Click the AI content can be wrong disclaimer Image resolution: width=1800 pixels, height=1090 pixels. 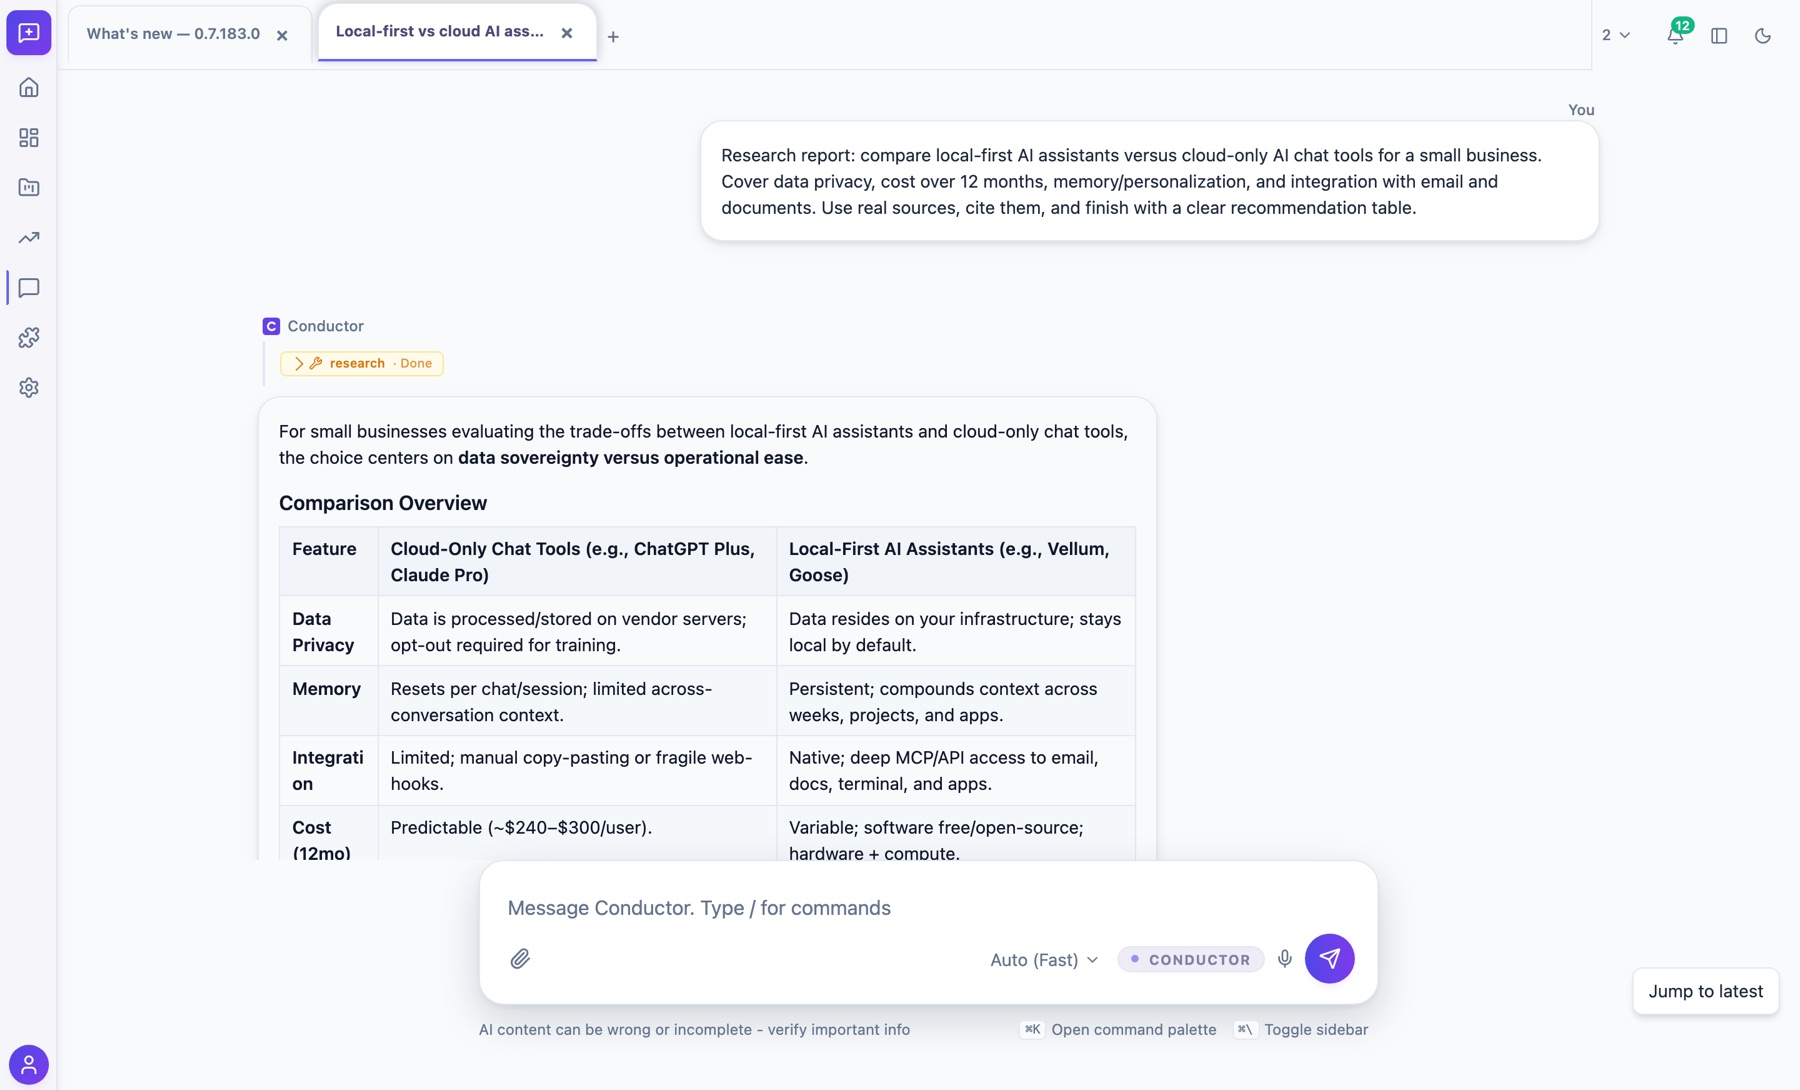click(x=694, y=1029)
